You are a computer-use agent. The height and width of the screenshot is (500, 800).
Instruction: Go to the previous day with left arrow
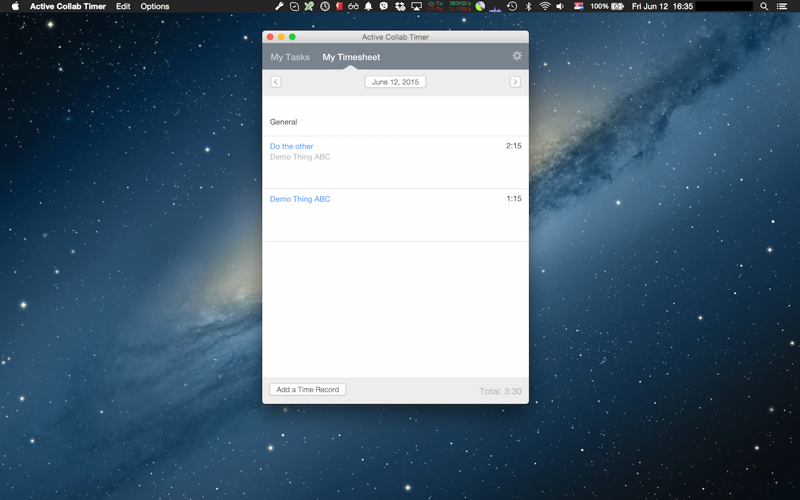pyautogui.click(x=276, y=82)
